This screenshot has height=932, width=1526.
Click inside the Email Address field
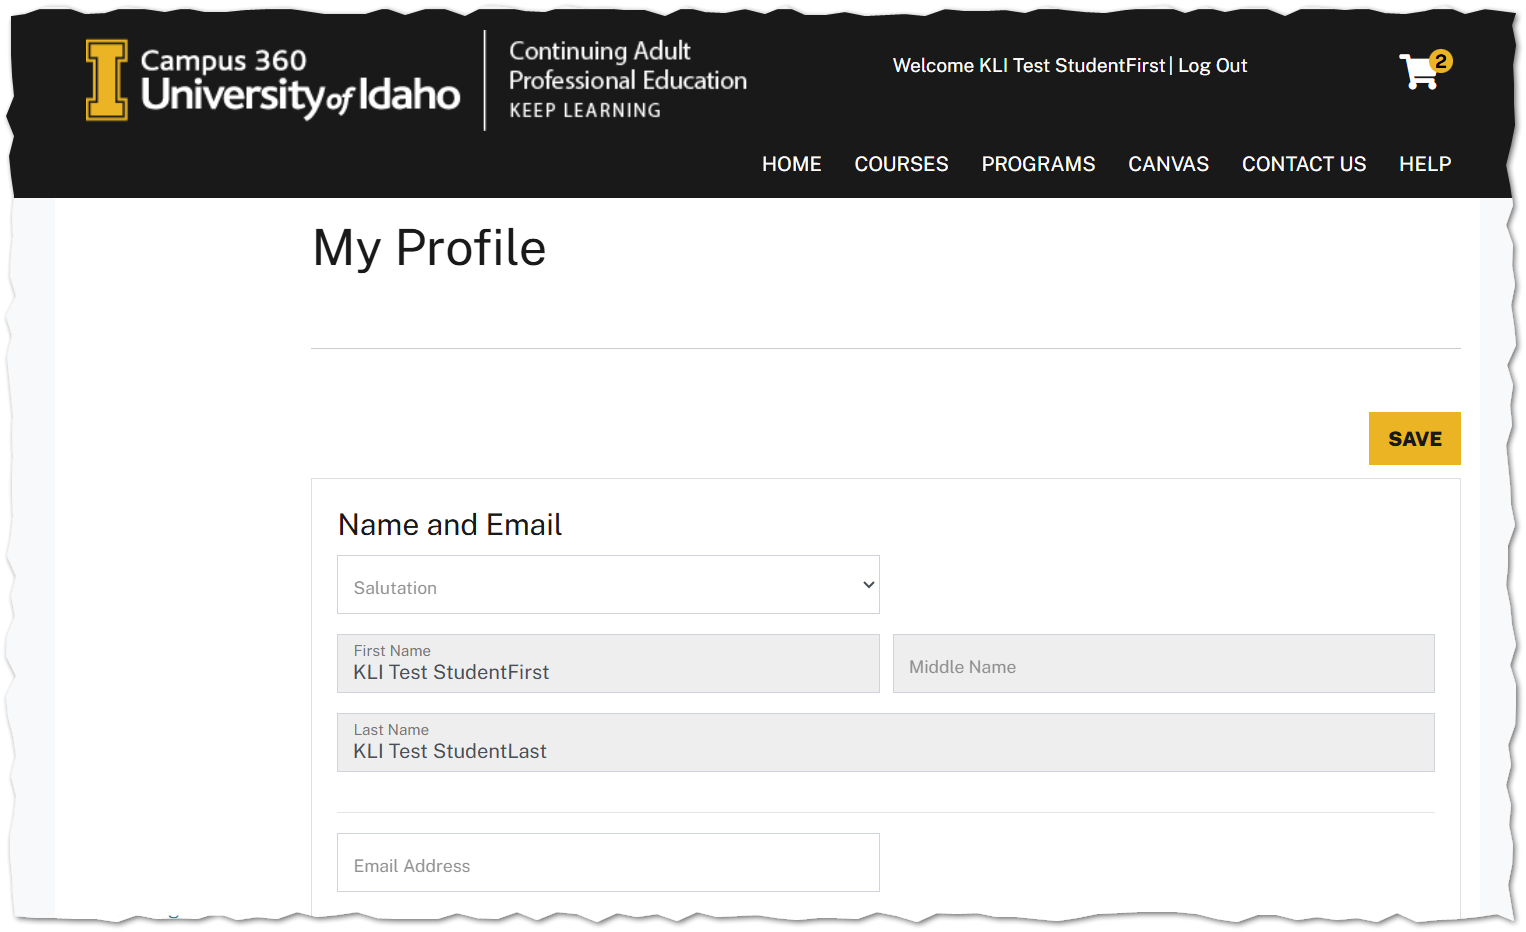[608, 862]
